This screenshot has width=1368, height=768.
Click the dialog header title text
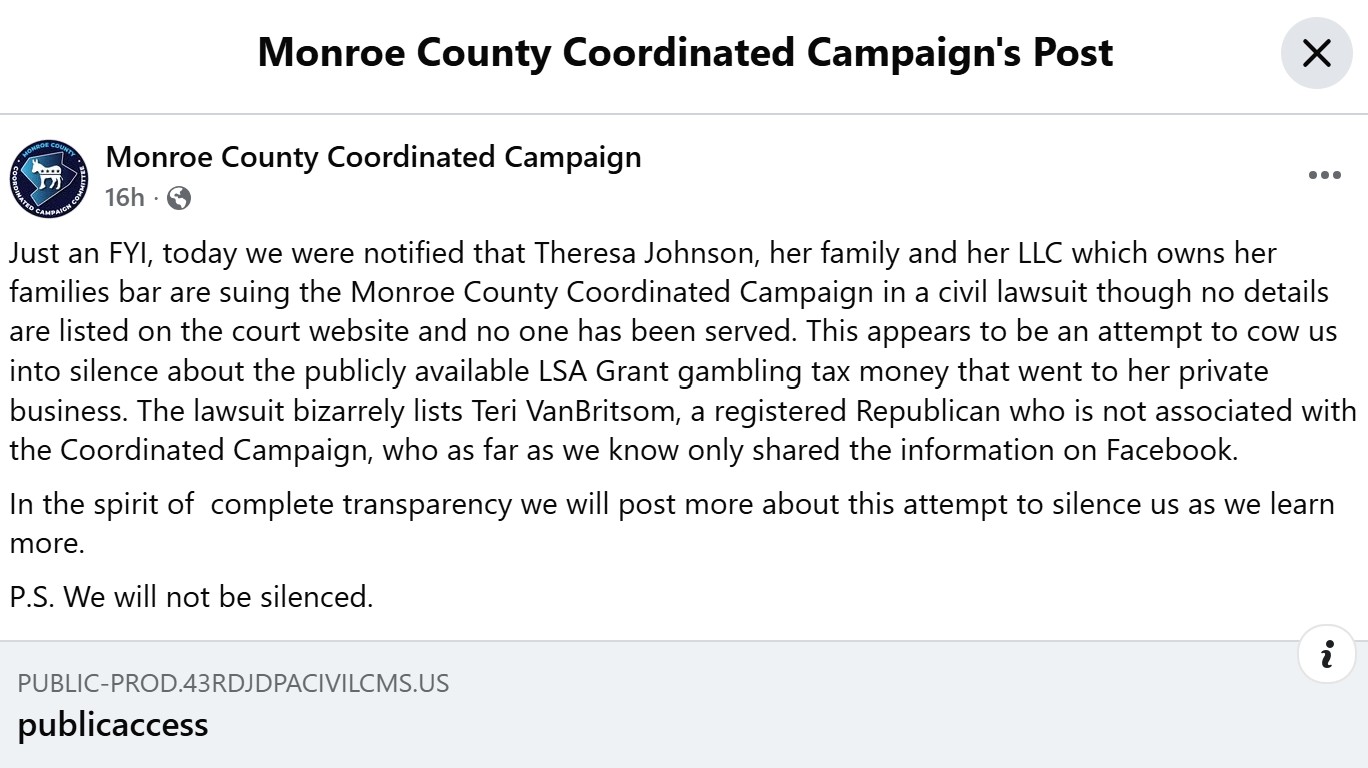click(x=685, y=53)
